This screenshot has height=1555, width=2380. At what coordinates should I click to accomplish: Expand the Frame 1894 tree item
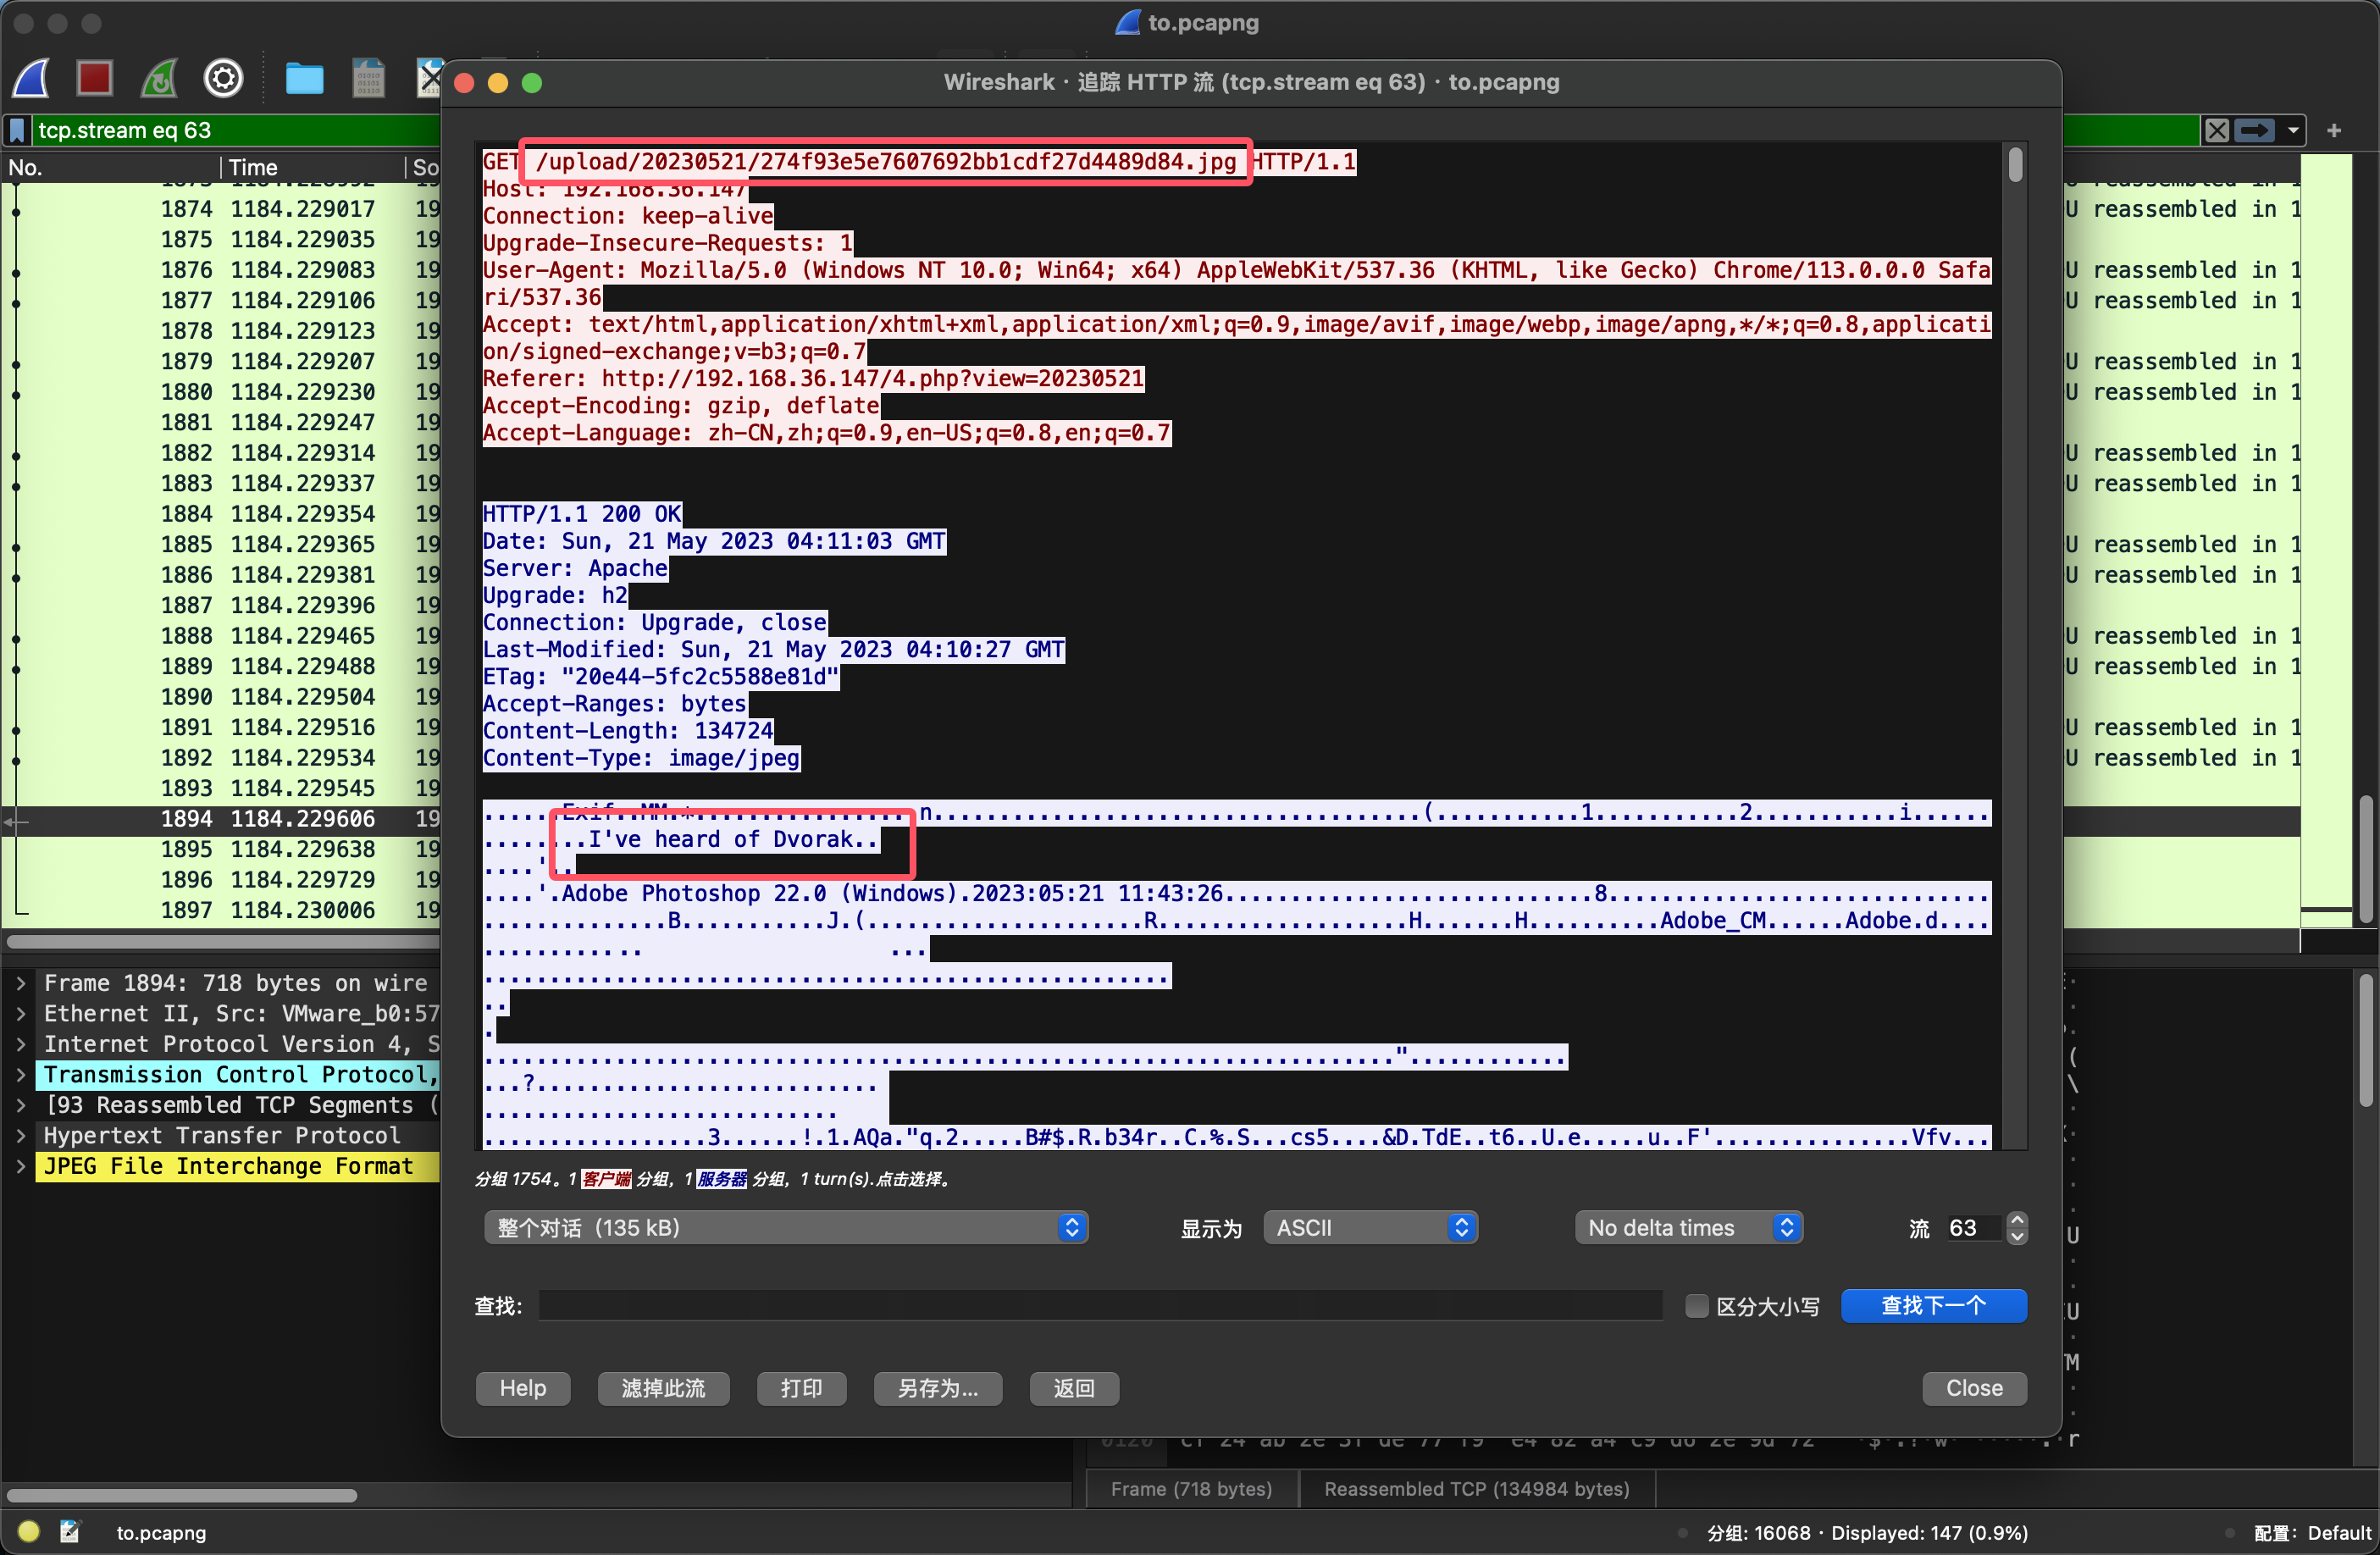pos(20,983)
